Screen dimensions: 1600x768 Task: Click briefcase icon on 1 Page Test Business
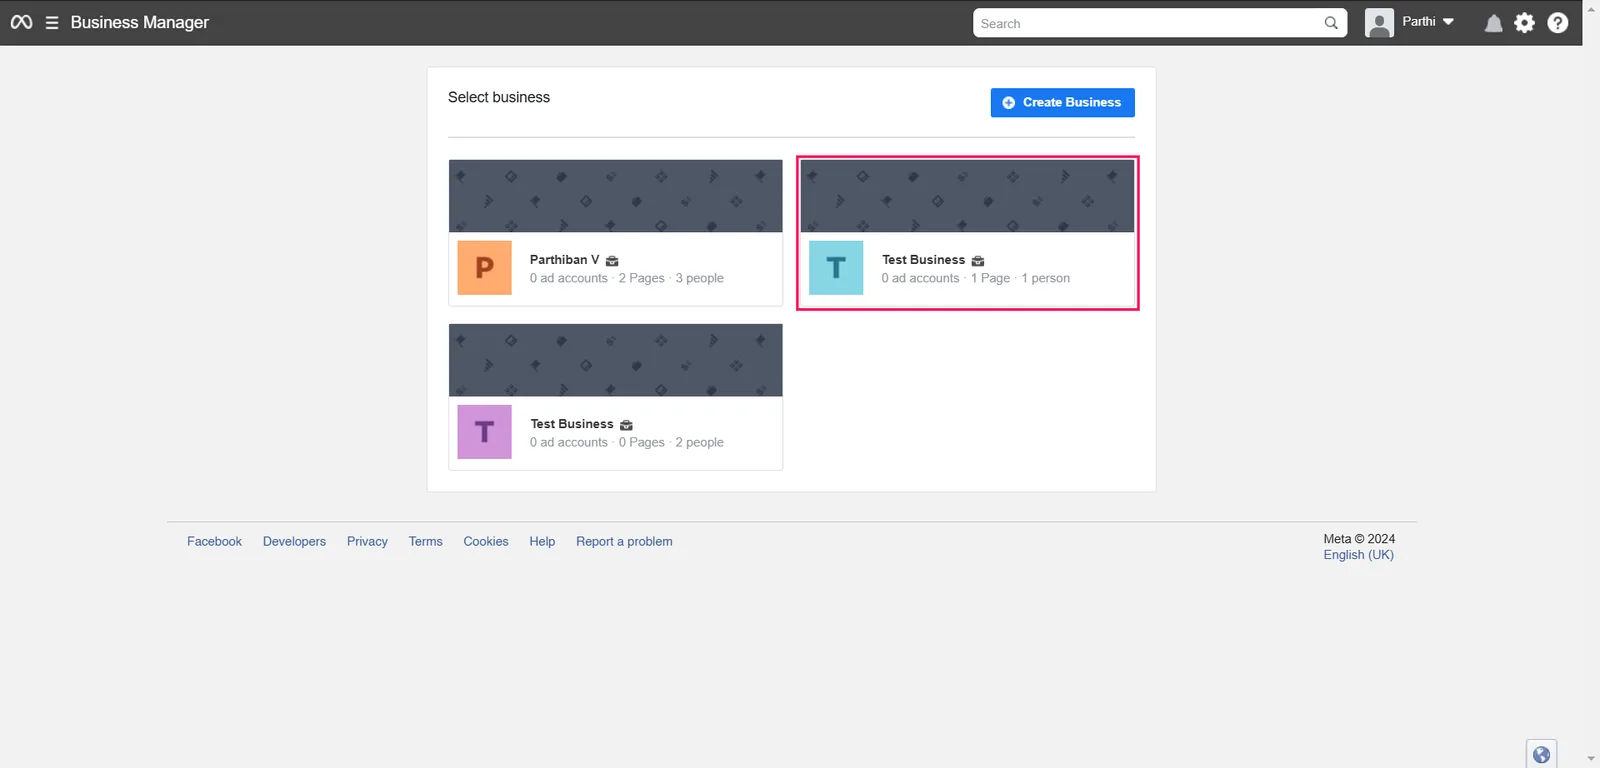coord(978,261)
